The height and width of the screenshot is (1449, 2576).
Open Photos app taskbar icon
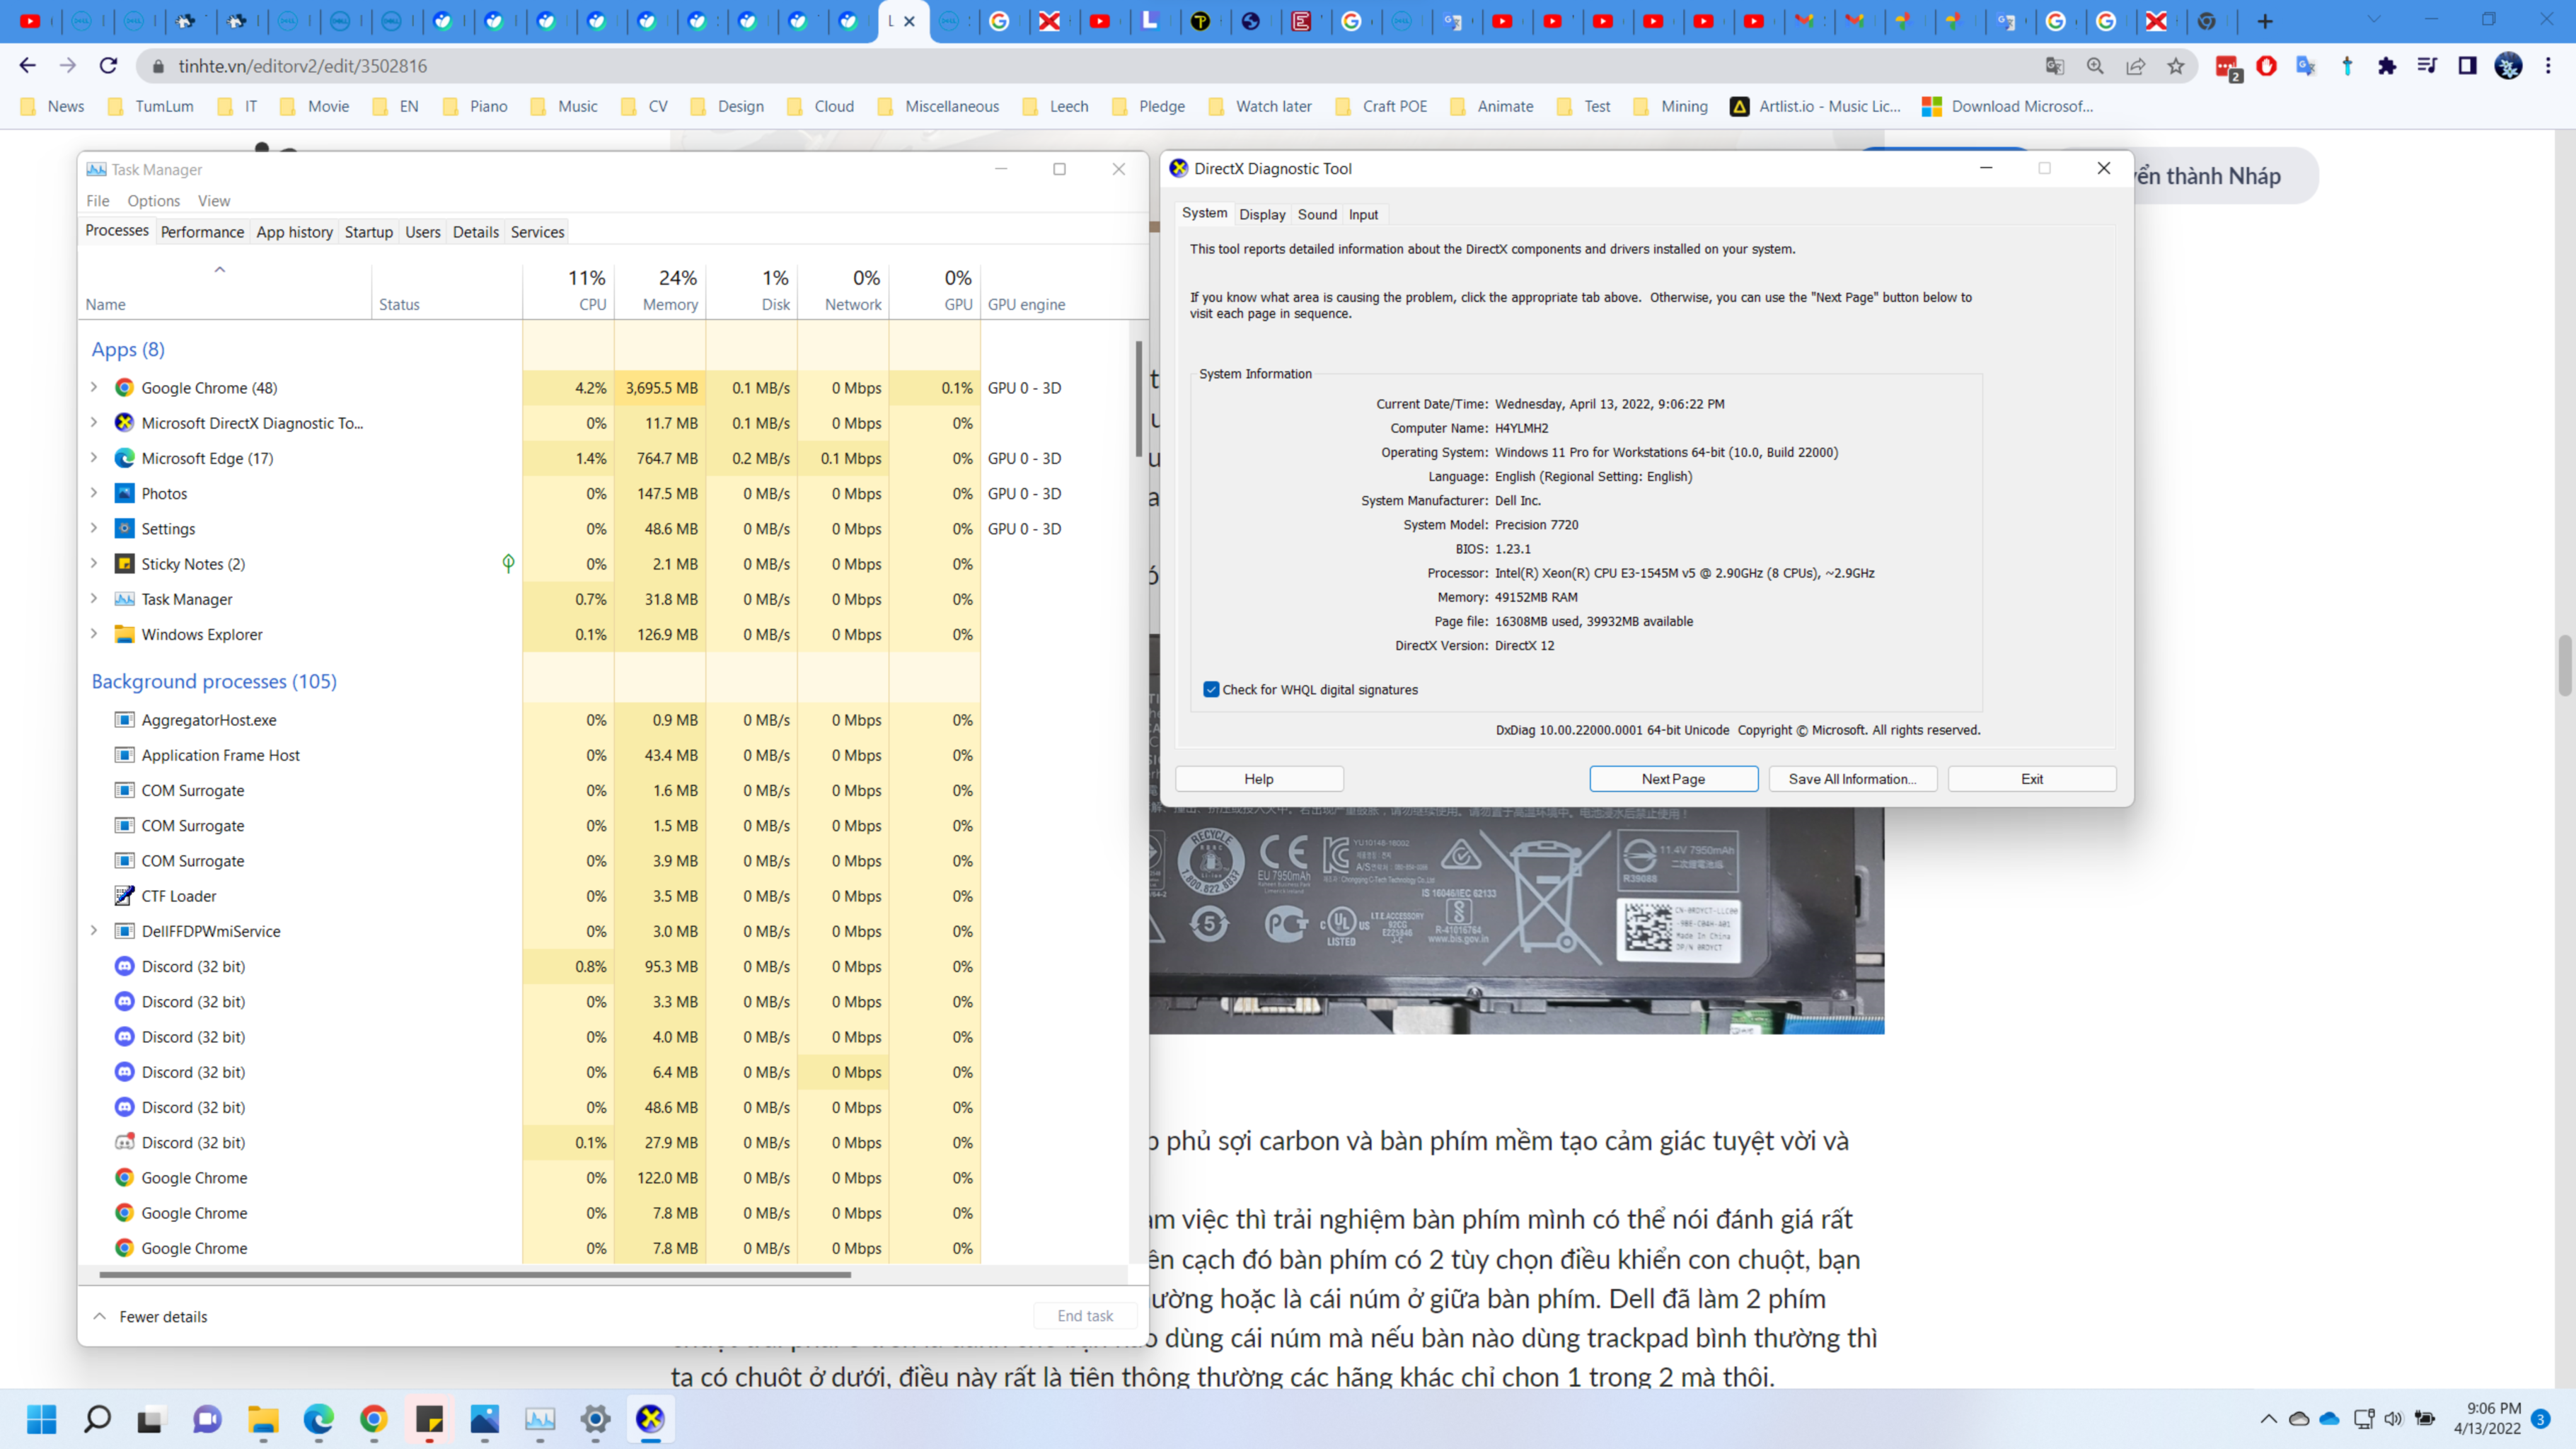(x=484, y=1418)
